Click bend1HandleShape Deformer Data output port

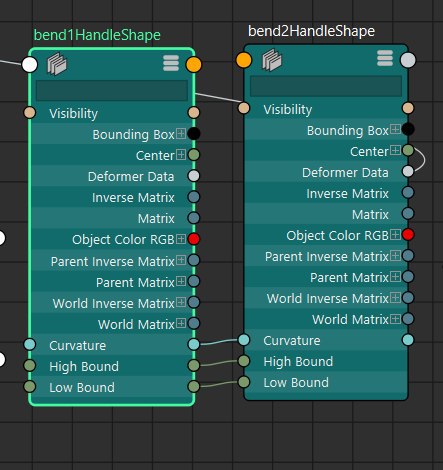(194, 176)
